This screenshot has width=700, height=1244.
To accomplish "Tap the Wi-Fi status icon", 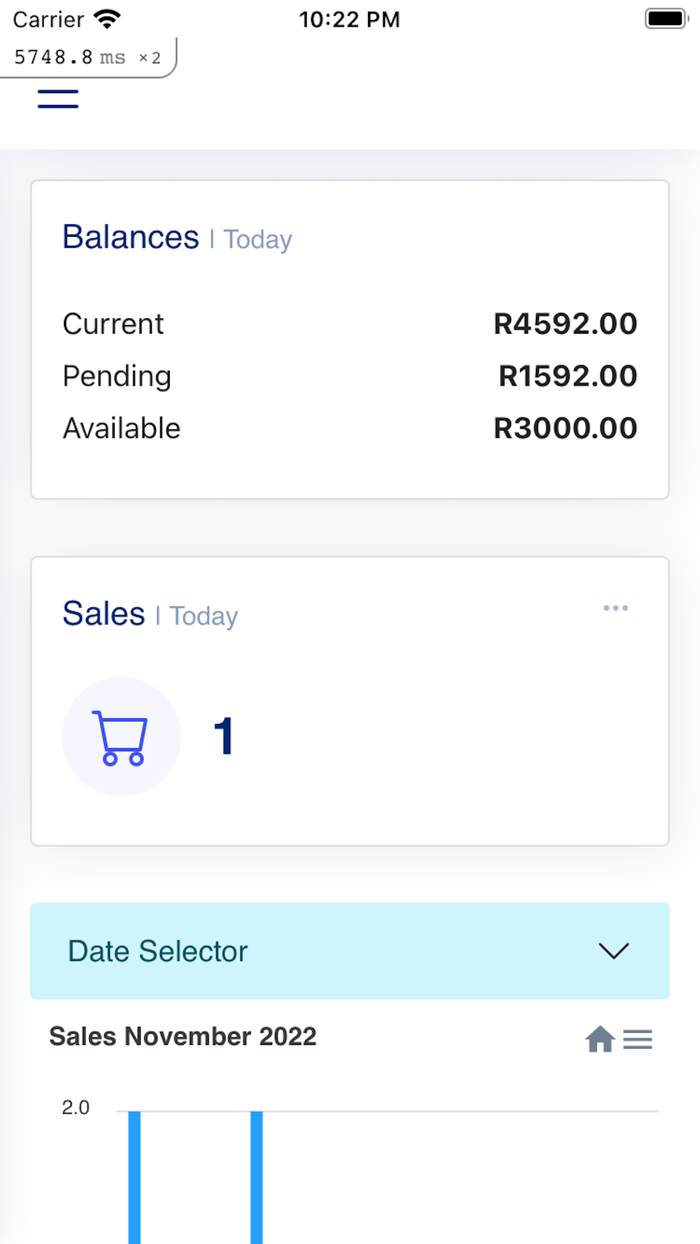I will coord(106,19).
